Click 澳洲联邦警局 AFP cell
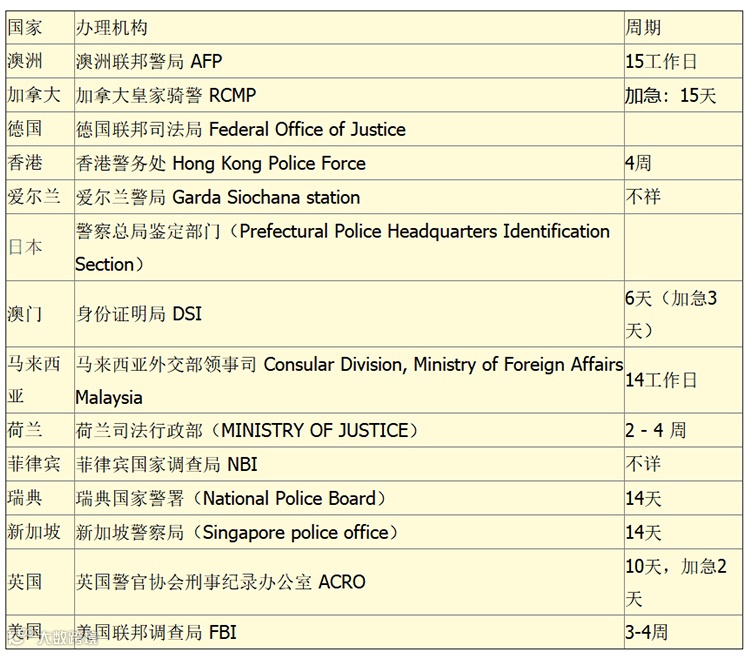746x652 pixels. pyautogui.click(x=349, y=61)
